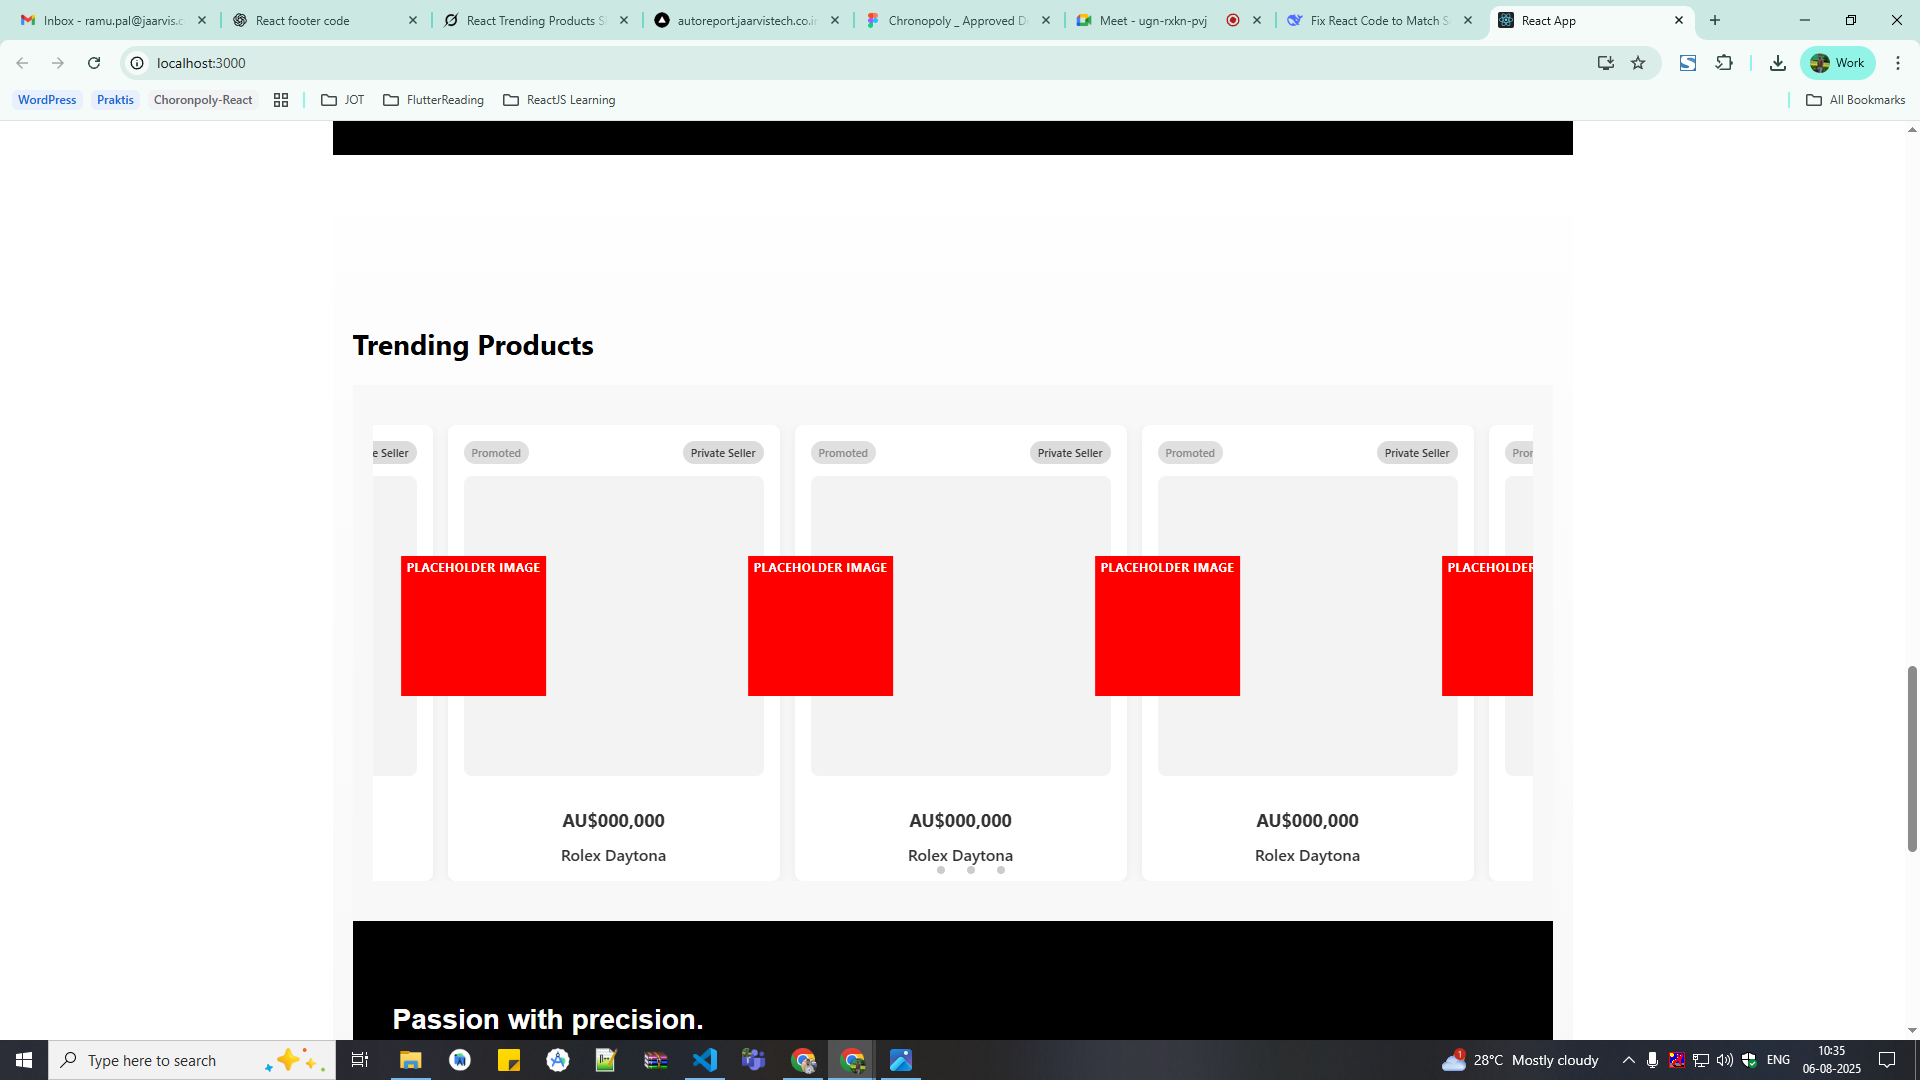Select third carousel pagination dot
This screenshot has height=1080, width=1920.
tap(1001, 870)
